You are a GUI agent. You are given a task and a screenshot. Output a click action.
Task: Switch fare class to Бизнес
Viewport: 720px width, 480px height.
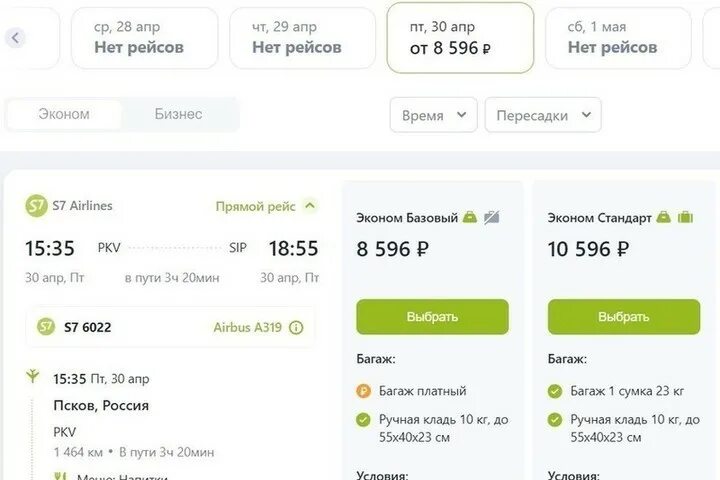click(178, 114)
